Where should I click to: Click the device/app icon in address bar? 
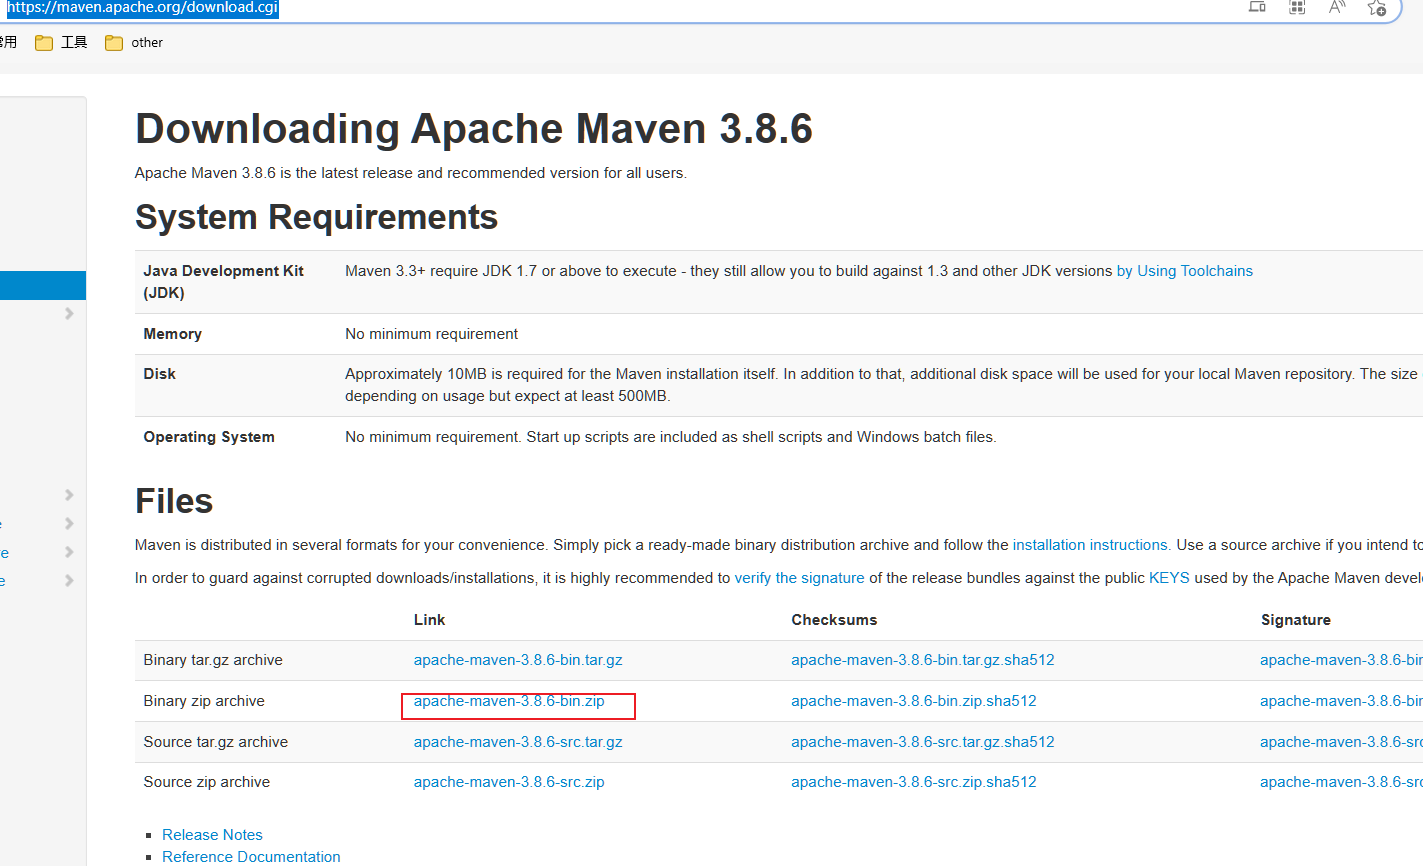click(1257, 6)
